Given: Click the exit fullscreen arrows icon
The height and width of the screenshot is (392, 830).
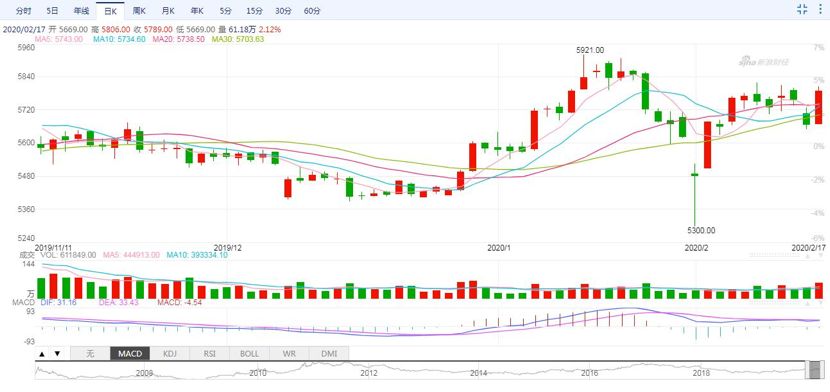Looking at the screenshot, I should point(802,9).
